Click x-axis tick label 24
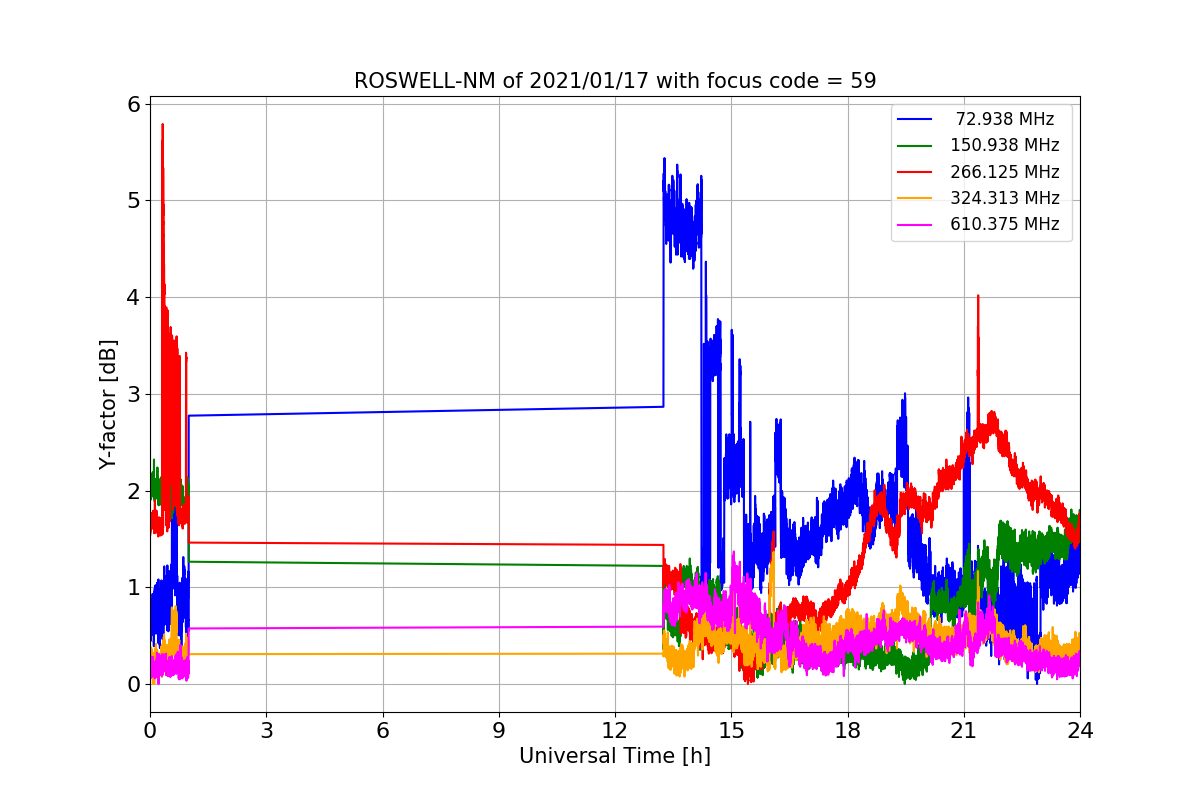 [1080, 731]
